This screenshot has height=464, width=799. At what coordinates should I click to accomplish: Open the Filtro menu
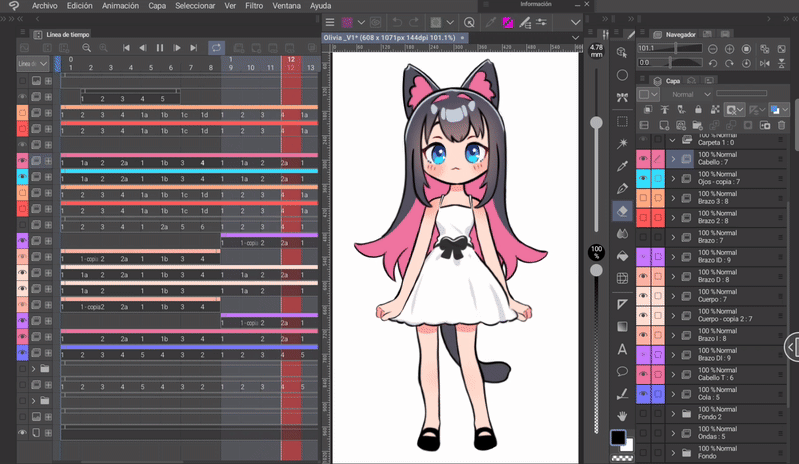[x=254, y=6]
